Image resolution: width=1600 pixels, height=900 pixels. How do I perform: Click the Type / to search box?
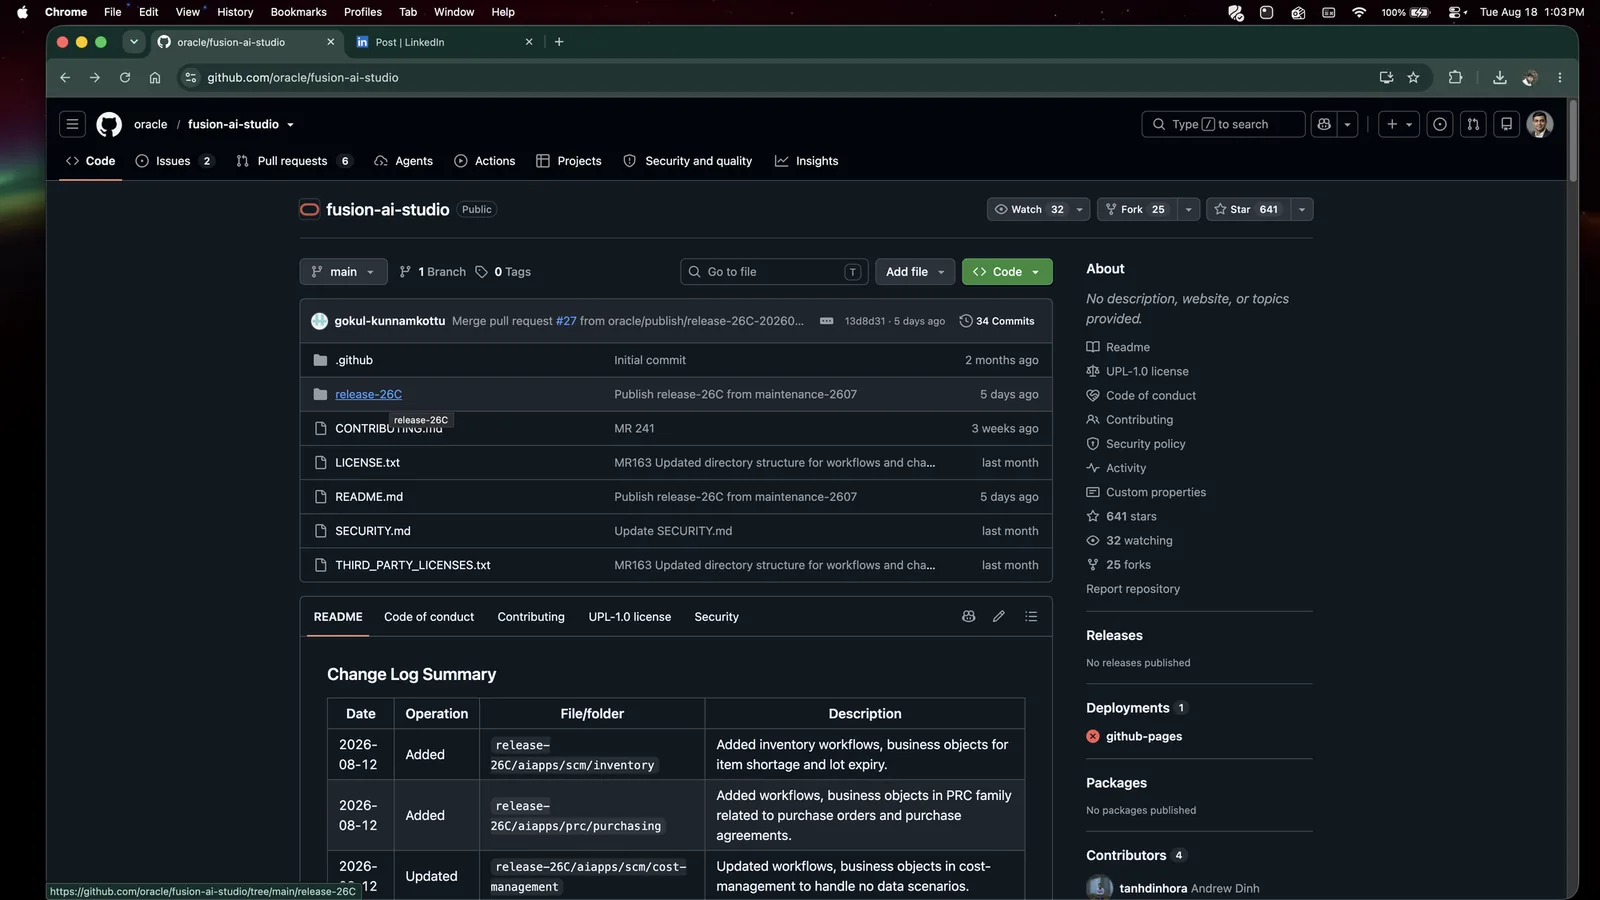coord(1223,124)
